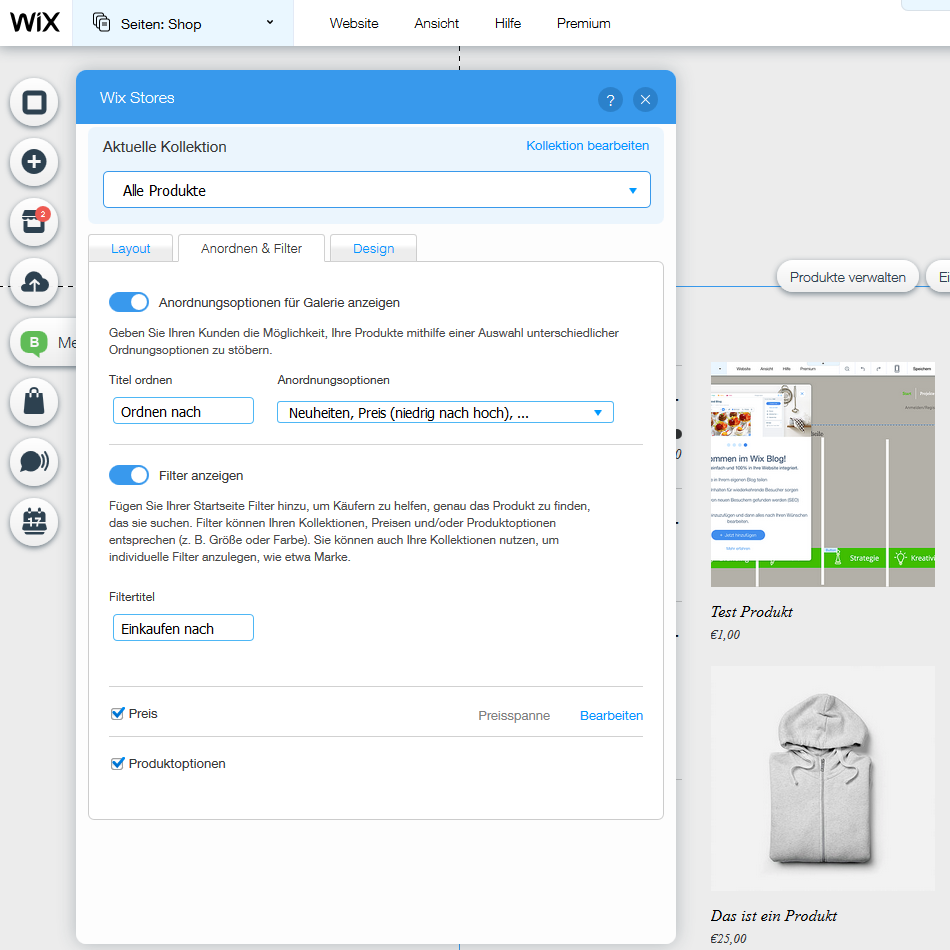Open the Background panel icon in sidebar

(x=34, y=102)
